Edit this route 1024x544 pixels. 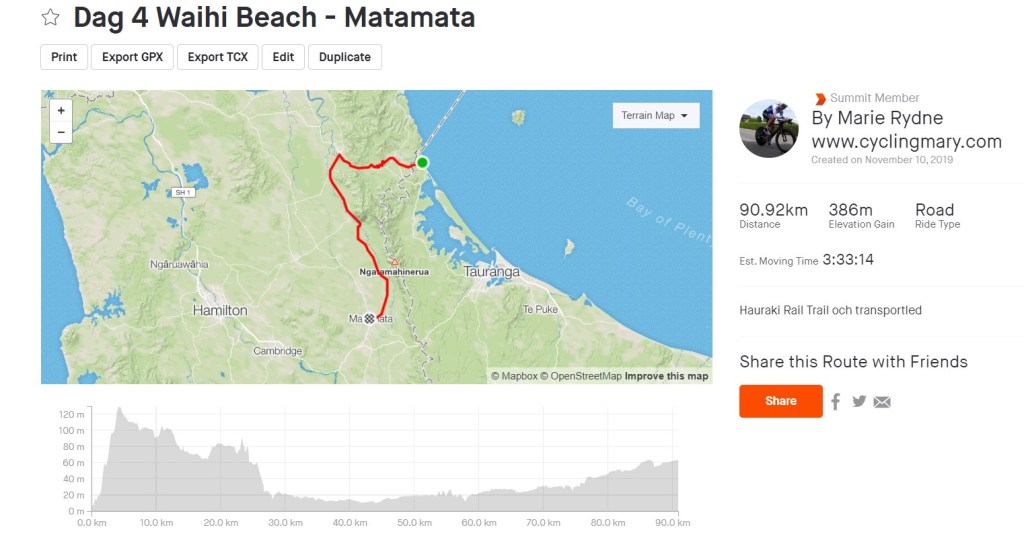[283, 57]
